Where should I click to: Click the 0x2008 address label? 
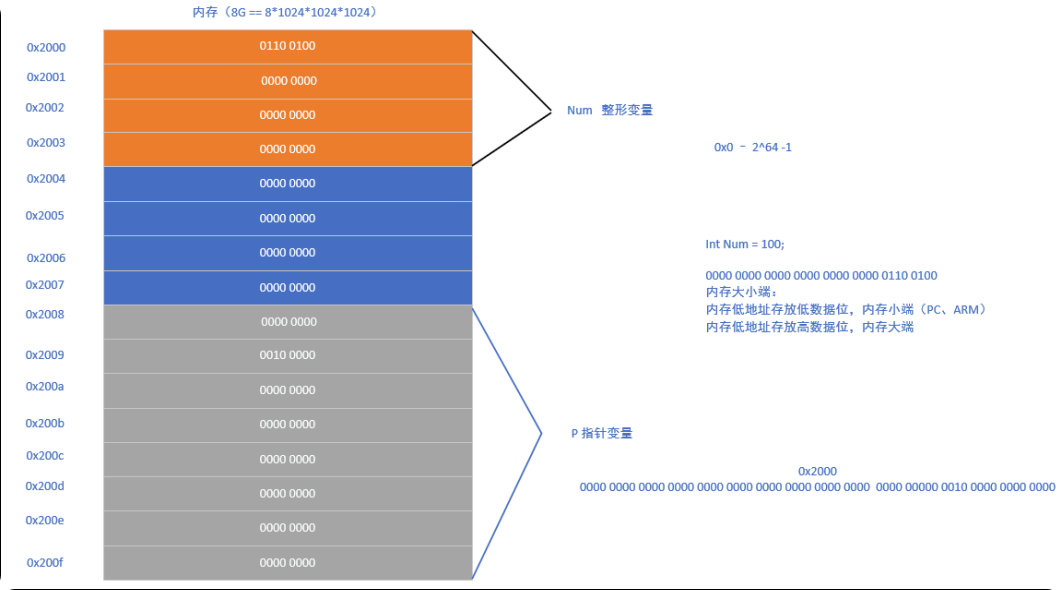click(45, 314)
